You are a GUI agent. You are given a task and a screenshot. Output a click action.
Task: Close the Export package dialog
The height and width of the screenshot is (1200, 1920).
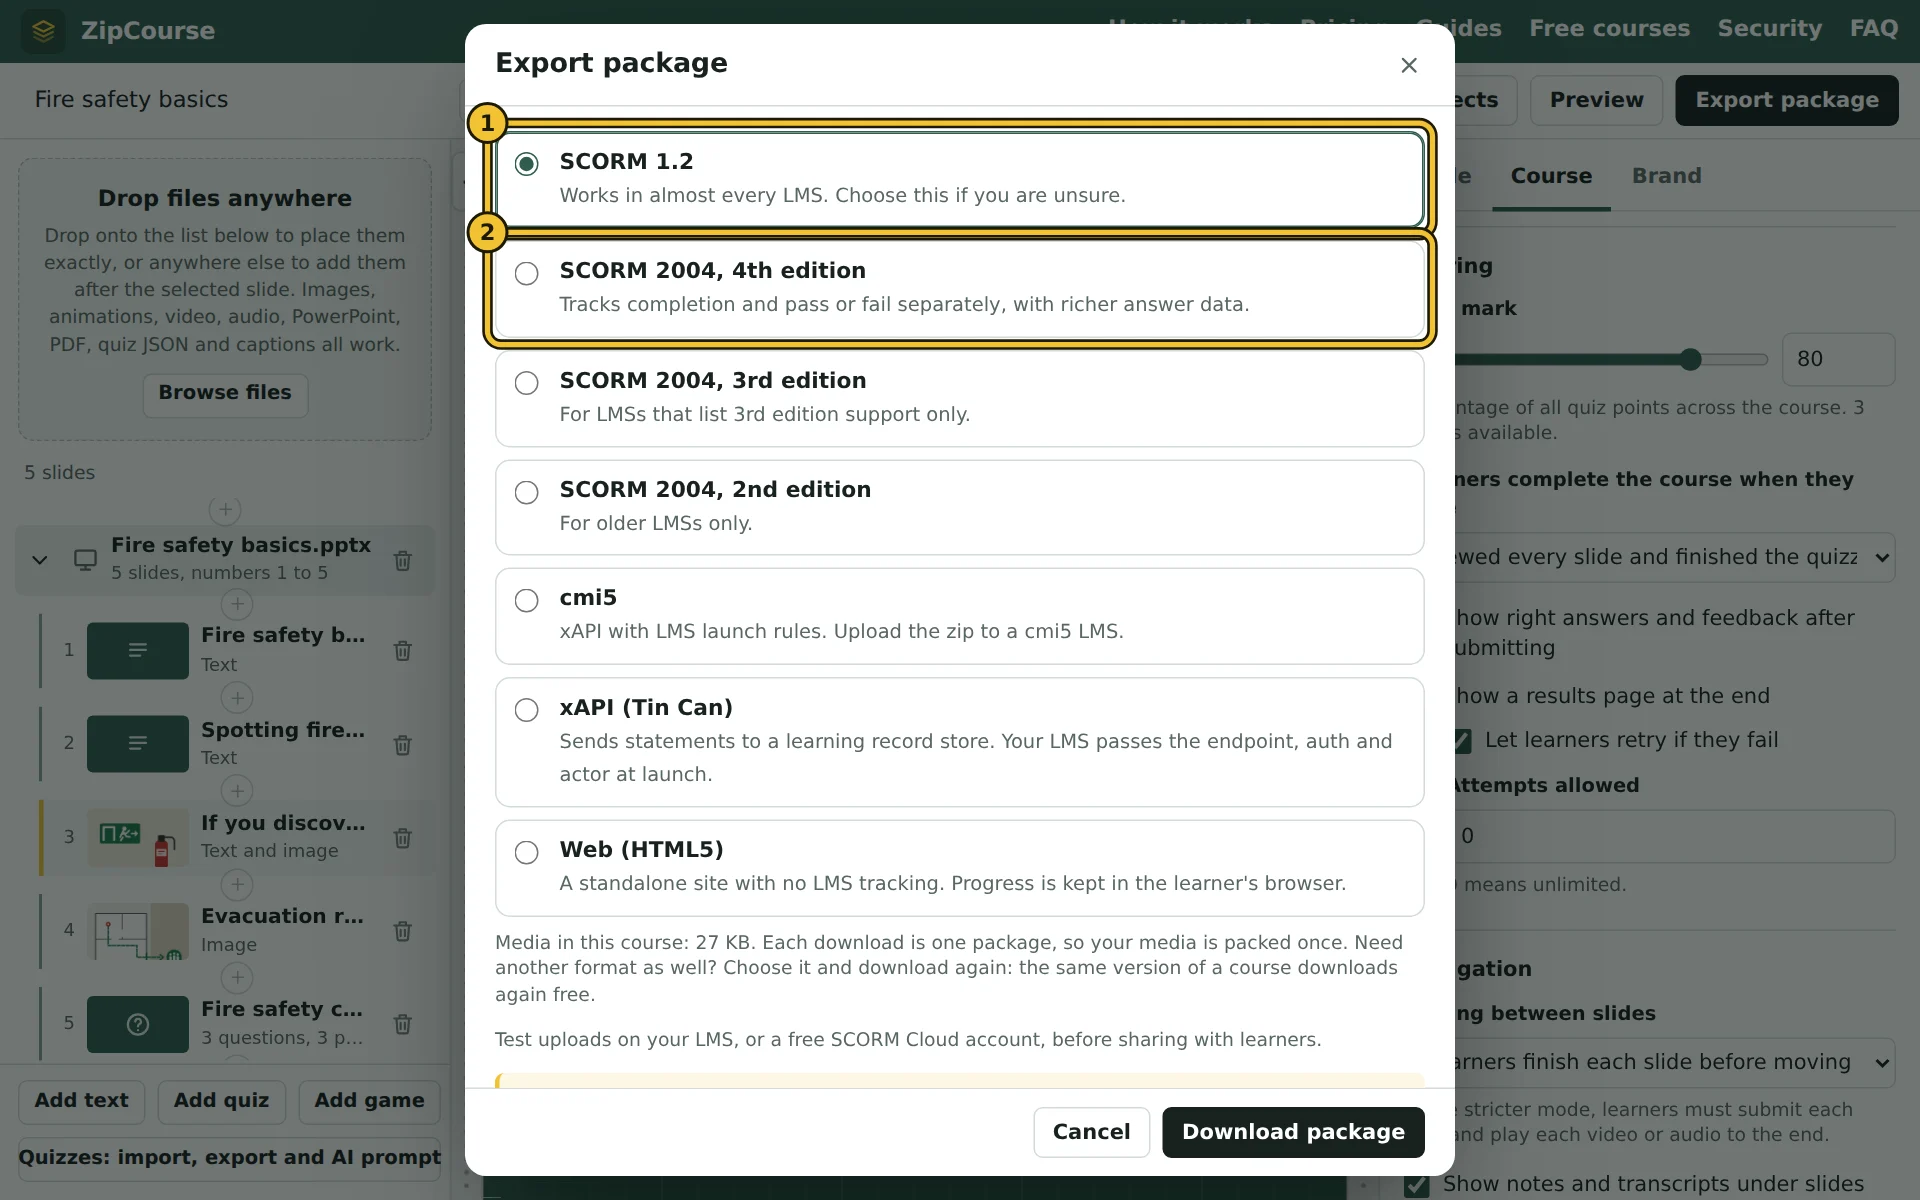coord(1409,65)
